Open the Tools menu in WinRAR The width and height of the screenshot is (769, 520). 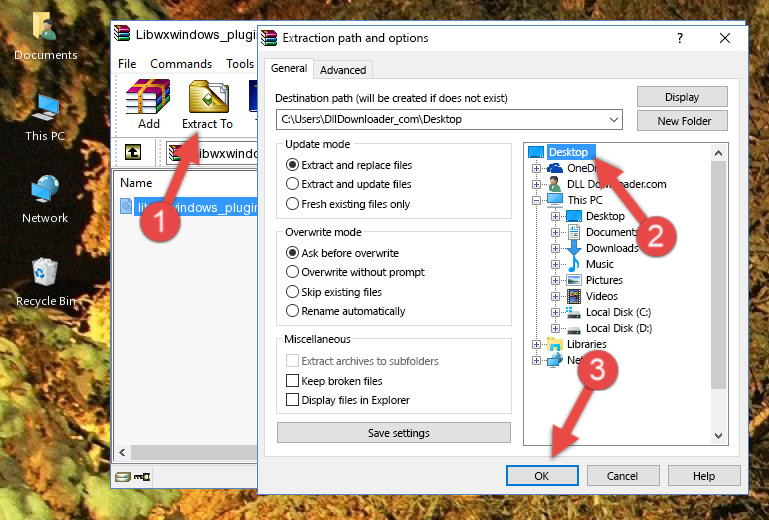240,64
